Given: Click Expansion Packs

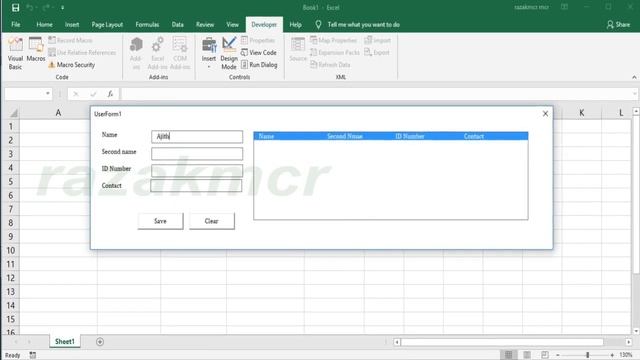Looking at the screenshot, I should (335, 53).
